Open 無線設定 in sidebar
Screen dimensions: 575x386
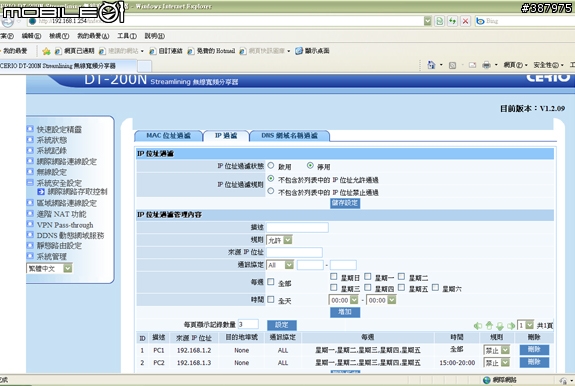tap(52, 172)
